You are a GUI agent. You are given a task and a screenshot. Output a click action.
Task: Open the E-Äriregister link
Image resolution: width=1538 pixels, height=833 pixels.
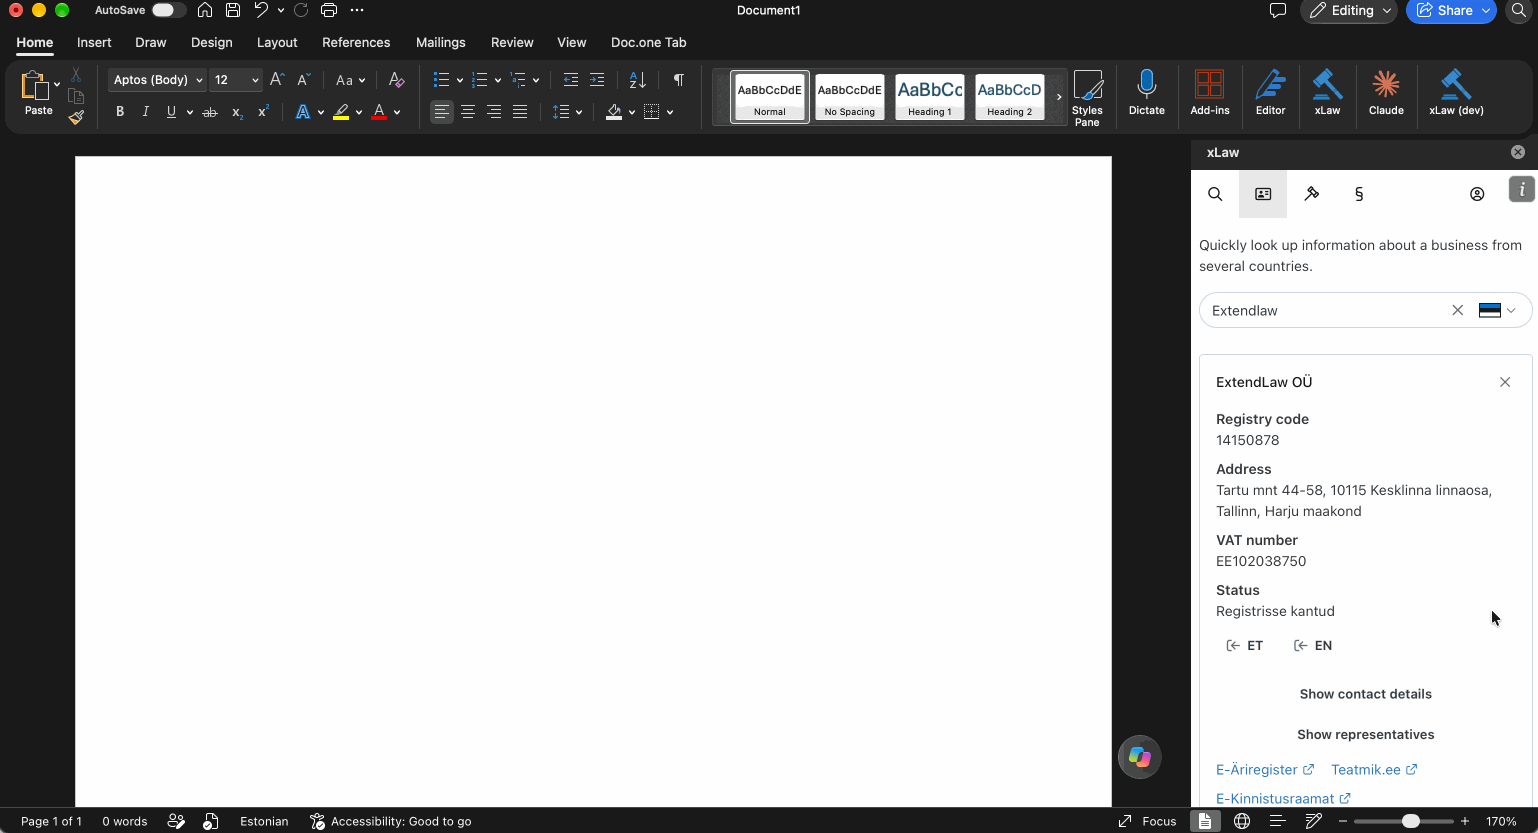click(1265, 770)
